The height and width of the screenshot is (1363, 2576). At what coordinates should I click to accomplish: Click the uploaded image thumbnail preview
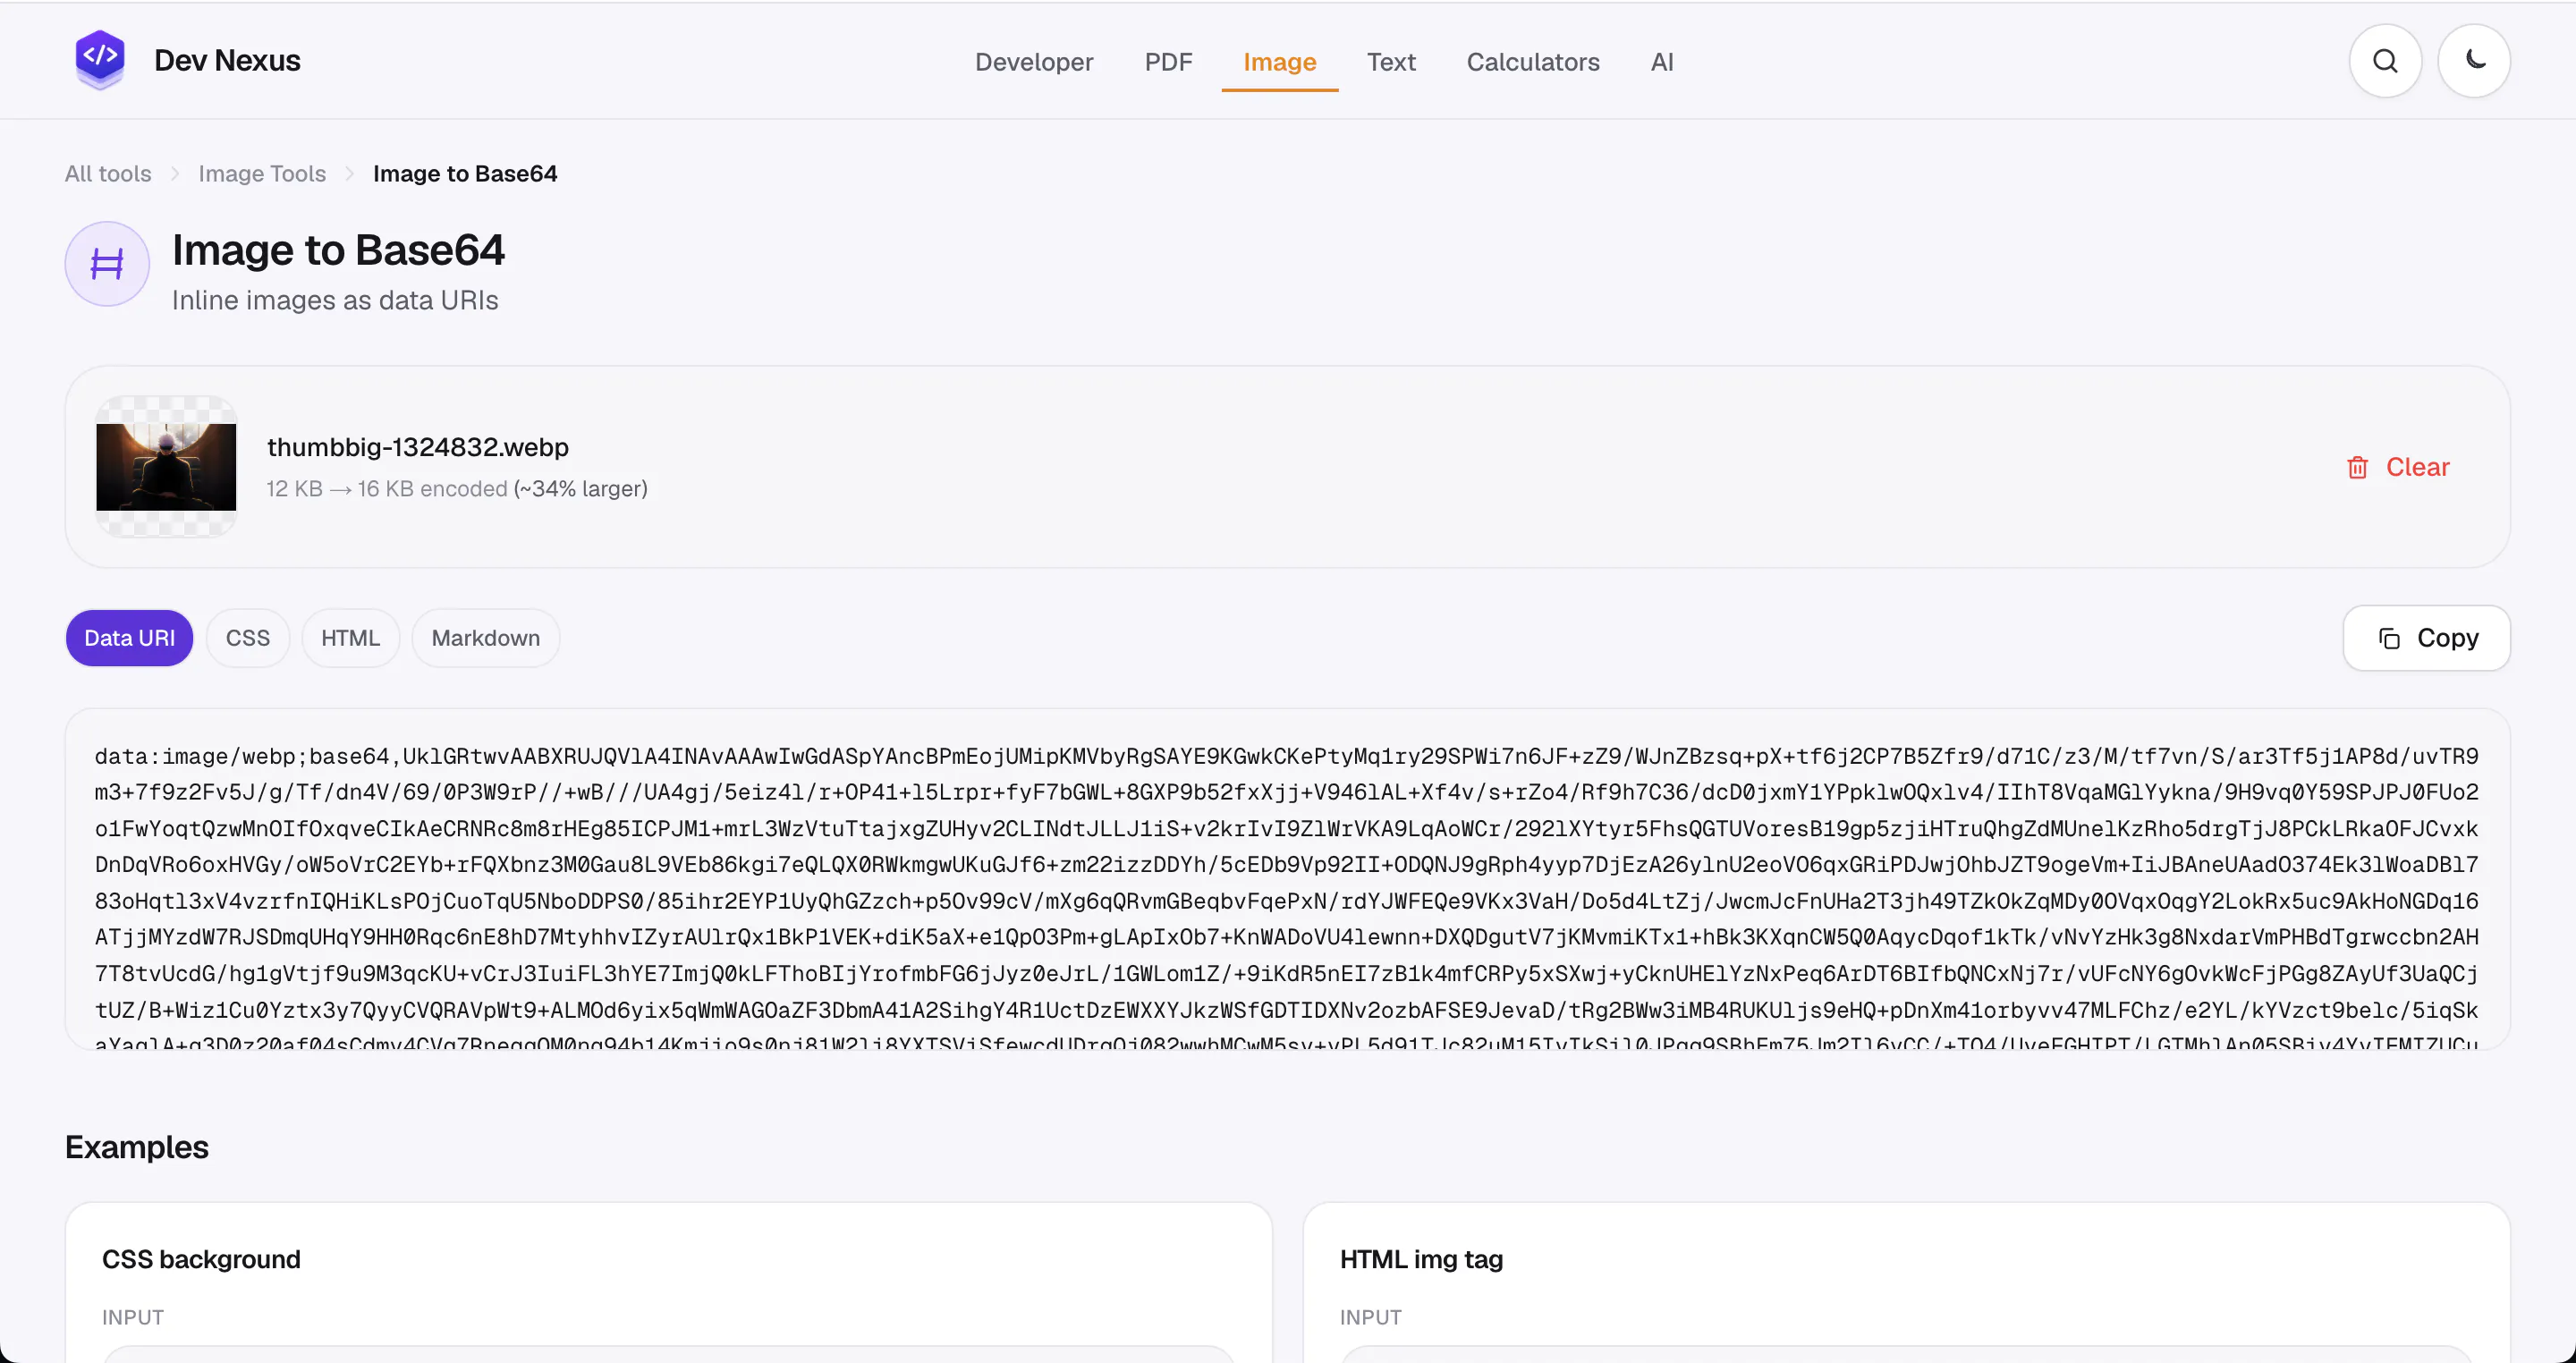point(166,467)
